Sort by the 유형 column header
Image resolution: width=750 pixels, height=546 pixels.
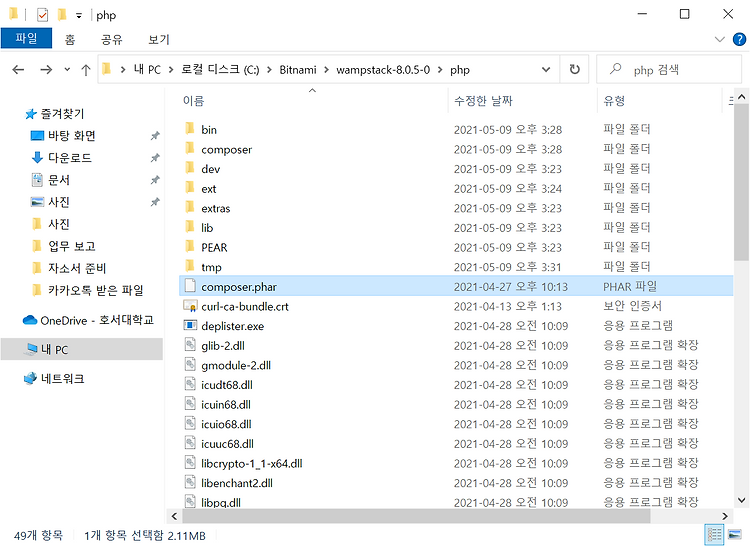click(614, 101)
